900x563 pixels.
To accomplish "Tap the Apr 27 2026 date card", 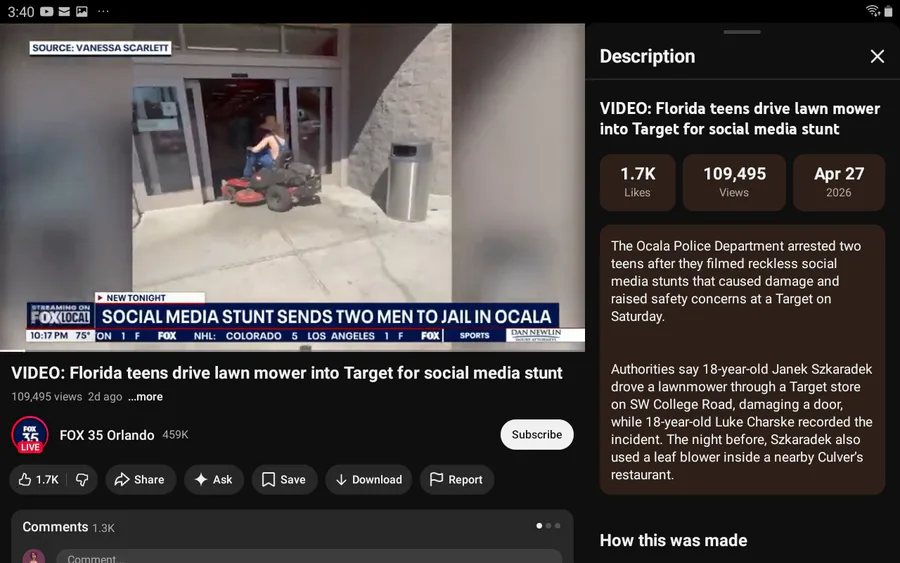I will 839,182.
